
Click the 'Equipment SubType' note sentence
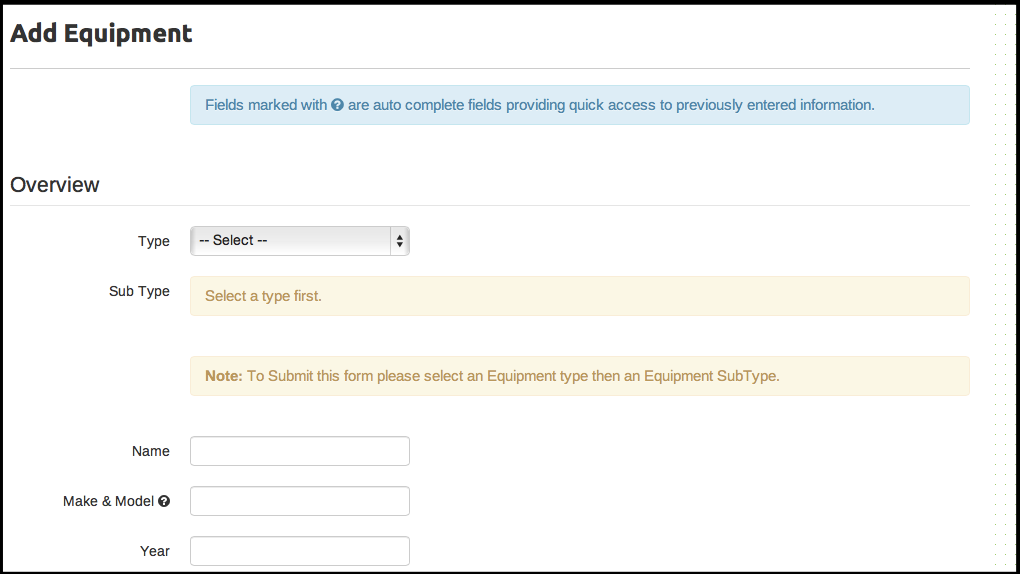(512, 376)
